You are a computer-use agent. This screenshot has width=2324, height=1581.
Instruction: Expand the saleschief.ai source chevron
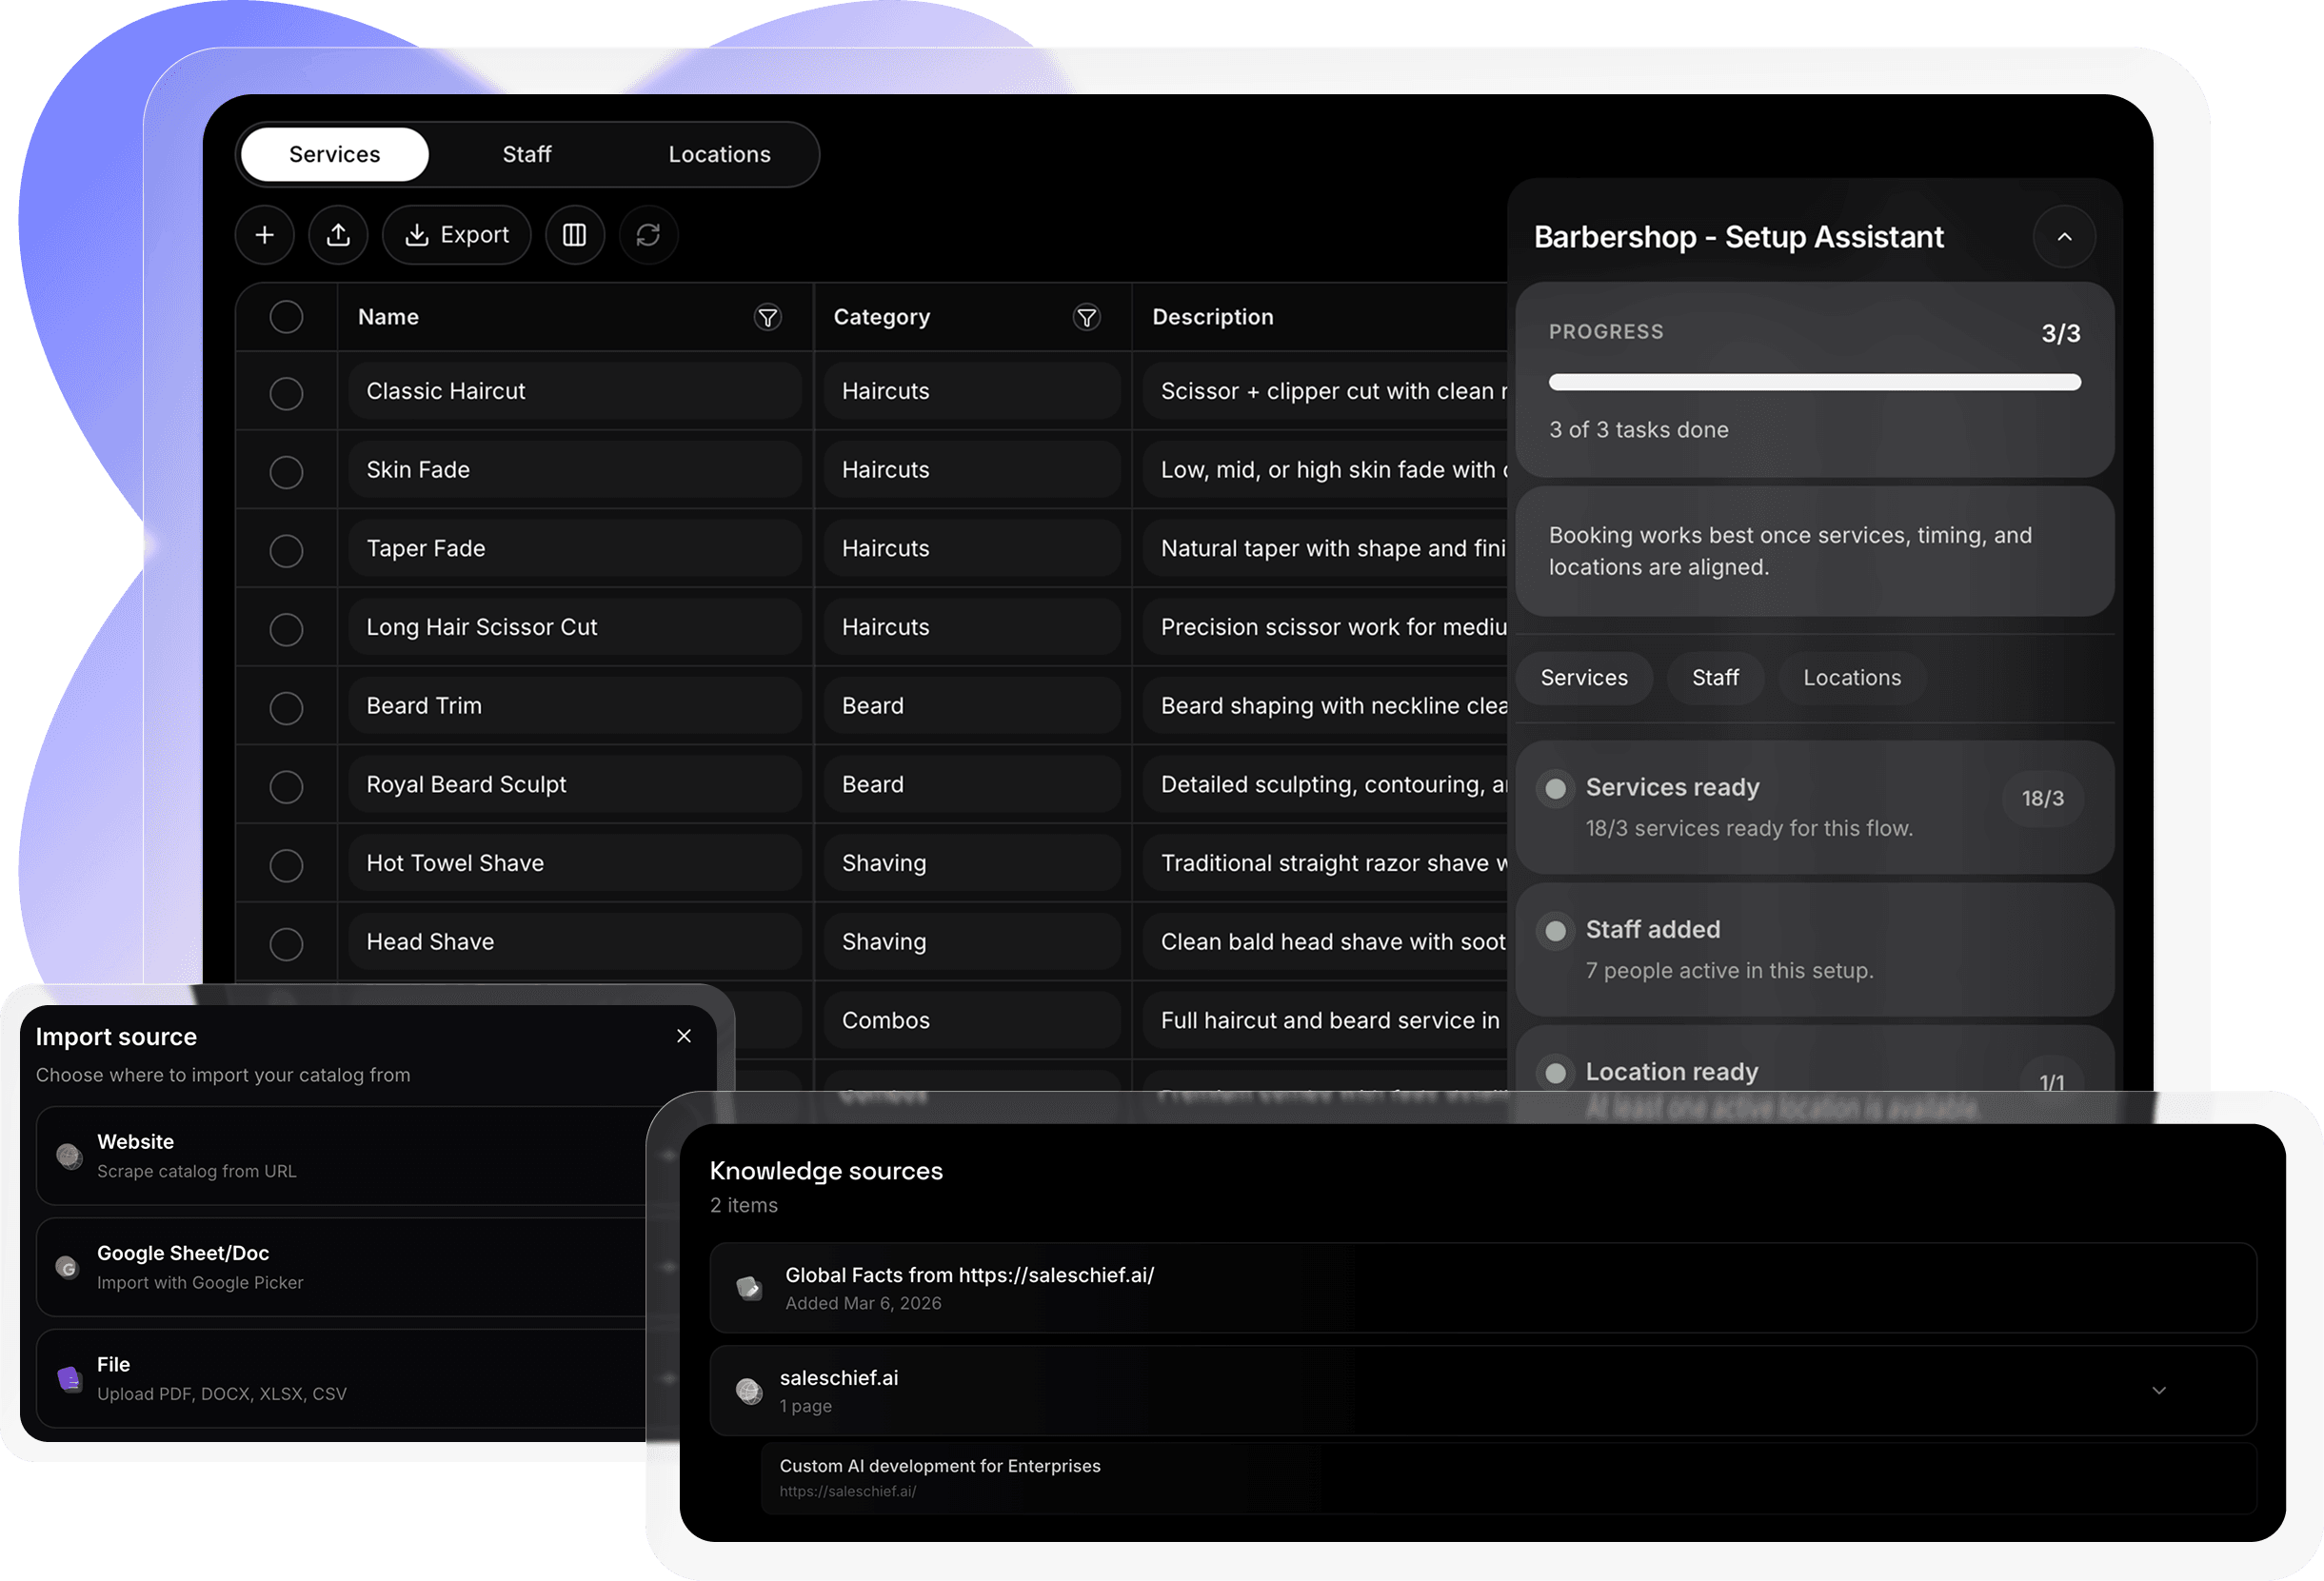pos(2158,1390)
